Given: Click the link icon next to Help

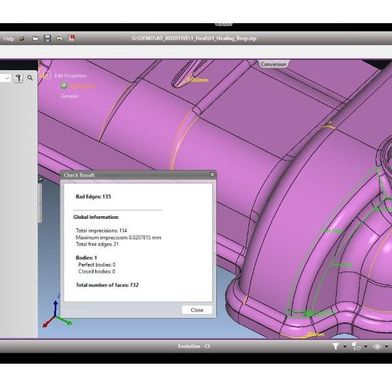Looking at the screenshot, I should click(x=22, y=39).
